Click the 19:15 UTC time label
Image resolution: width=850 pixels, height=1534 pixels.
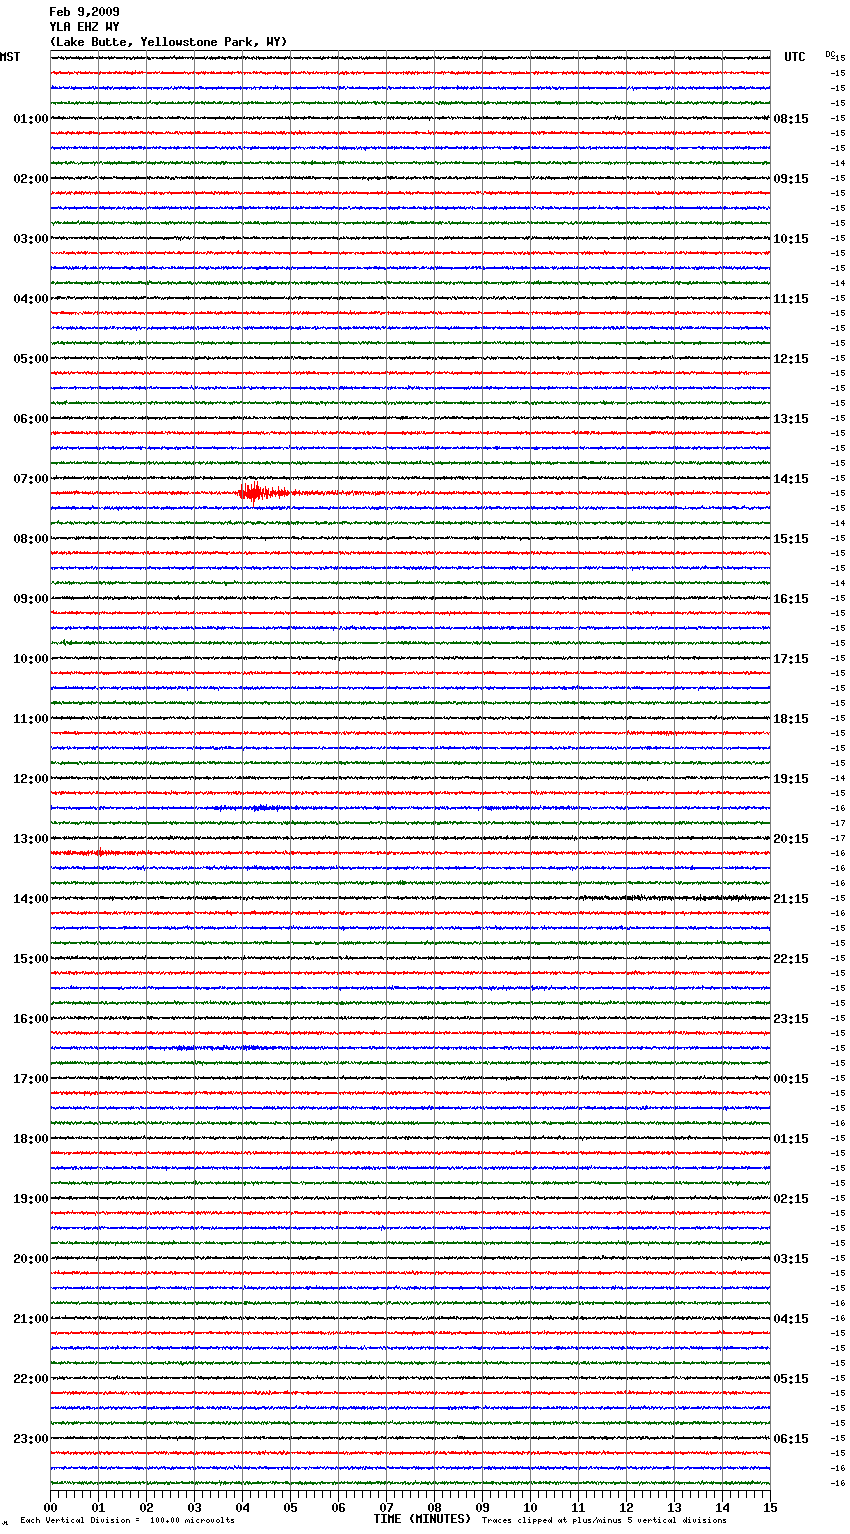click(791, 779)
